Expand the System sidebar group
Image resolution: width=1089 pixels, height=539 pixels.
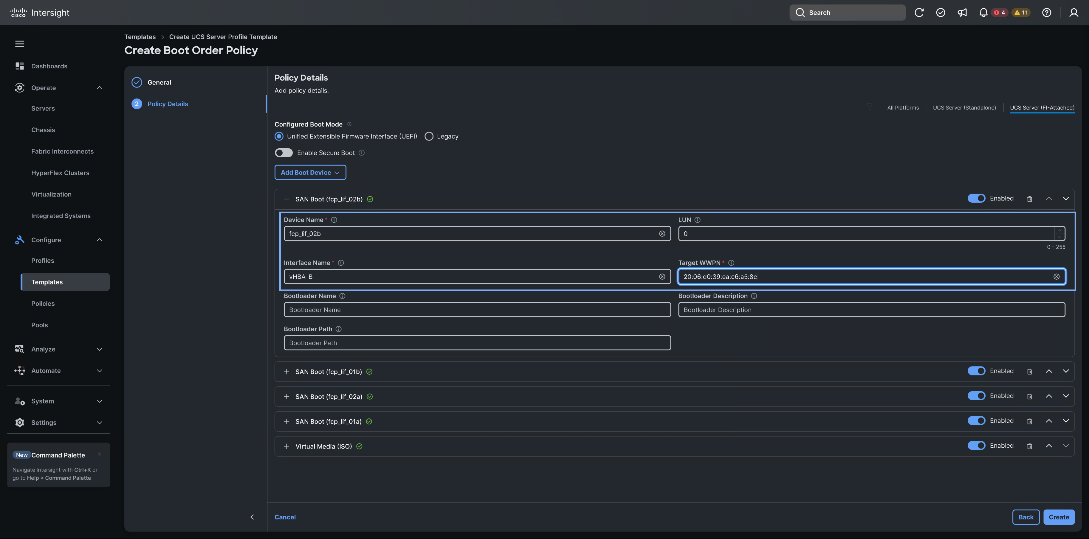(99, 401)
